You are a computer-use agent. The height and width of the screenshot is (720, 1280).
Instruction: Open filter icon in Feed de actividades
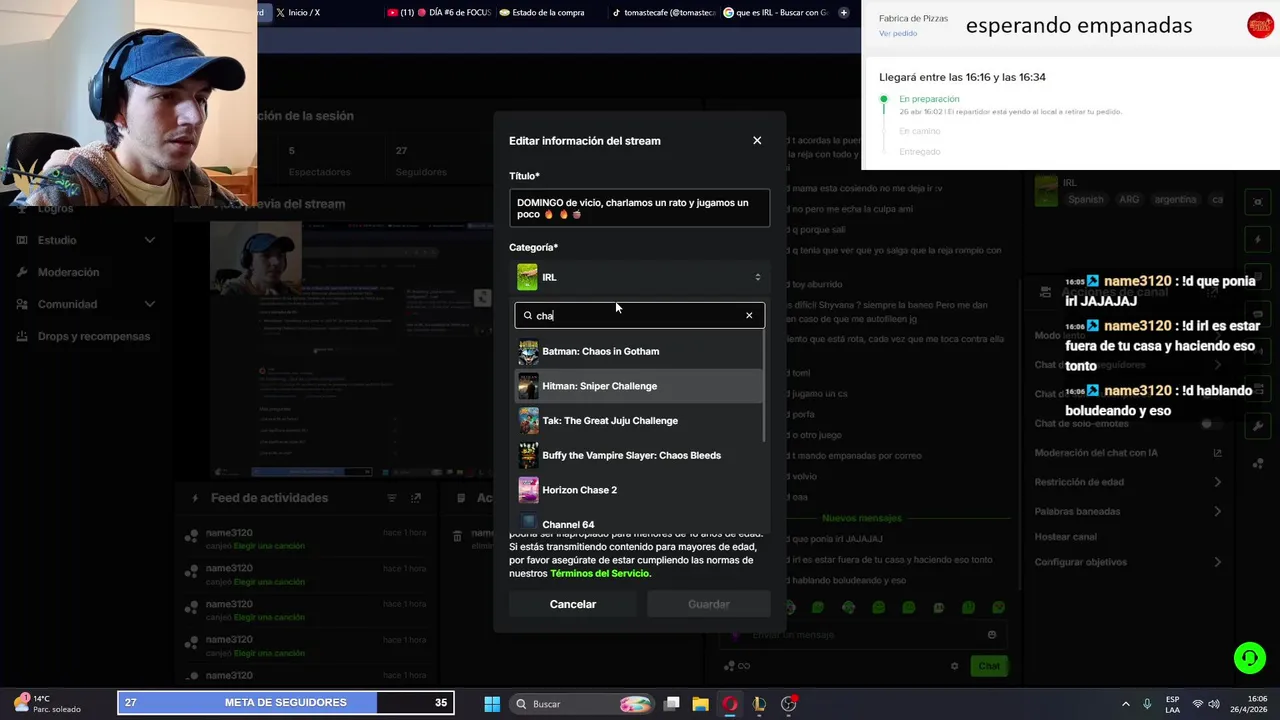(x=392, y=498)
